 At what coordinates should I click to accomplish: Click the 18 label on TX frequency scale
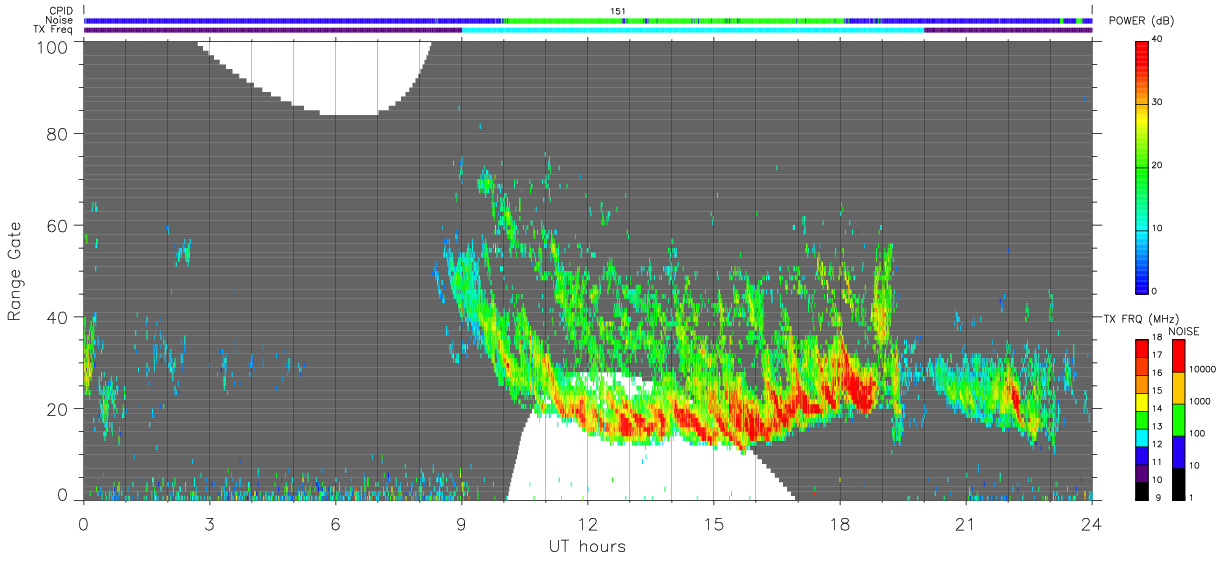tap(1156, 339)
